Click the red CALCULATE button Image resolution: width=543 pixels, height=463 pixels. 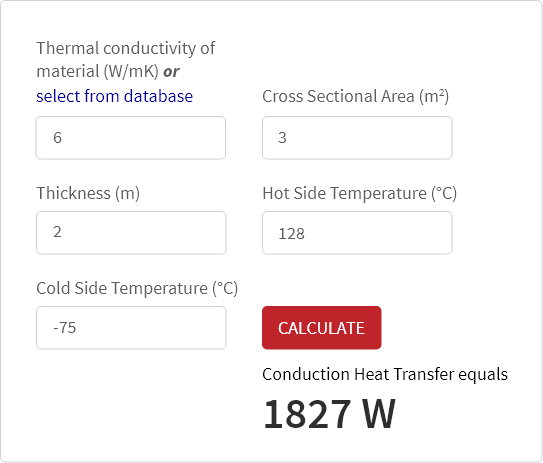click(322, 328)
